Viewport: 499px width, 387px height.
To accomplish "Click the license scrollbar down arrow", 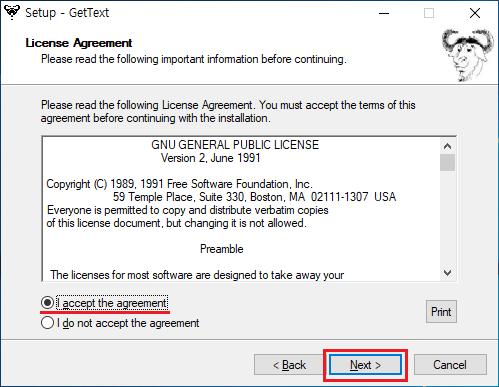I will (x=447, y=273).
